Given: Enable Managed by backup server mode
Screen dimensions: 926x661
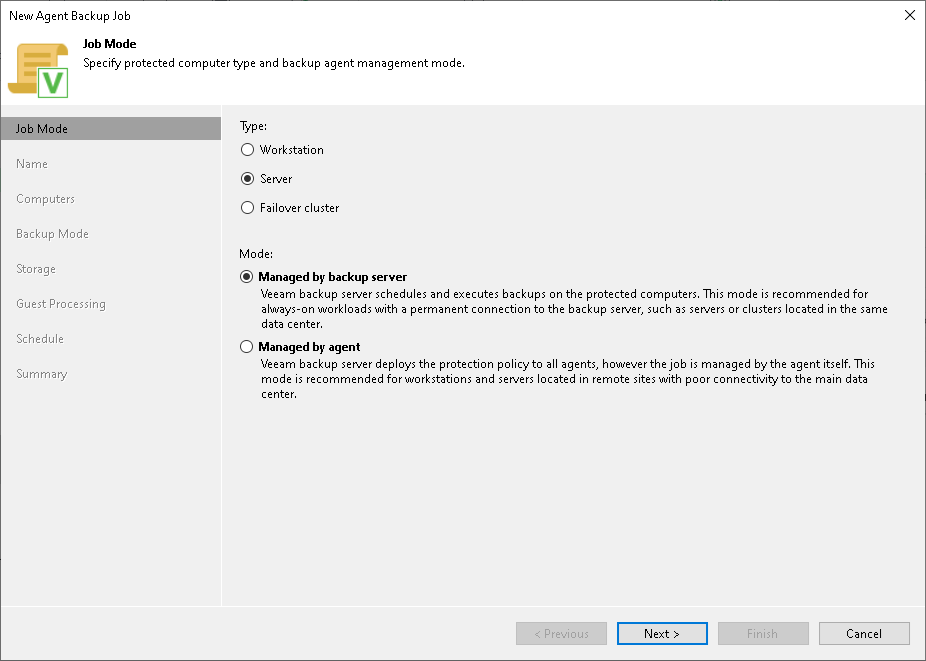Looking at the screenshot, I should (x=247, y=276).
